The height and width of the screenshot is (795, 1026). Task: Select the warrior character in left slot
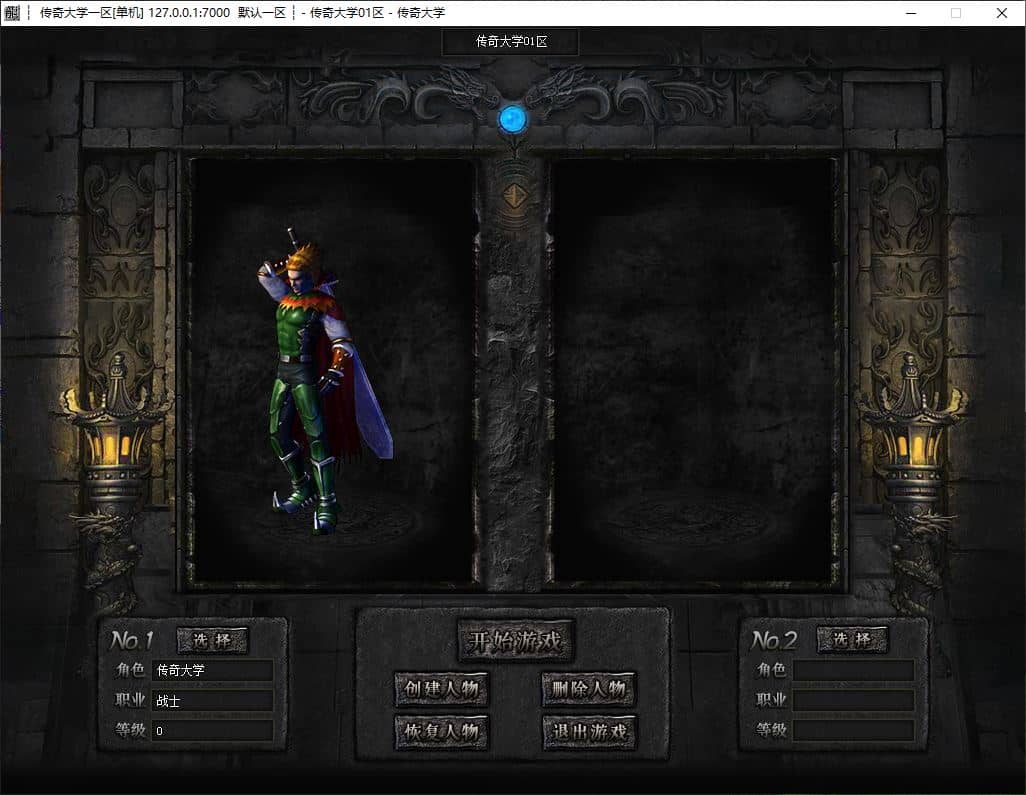click(322, 380)
